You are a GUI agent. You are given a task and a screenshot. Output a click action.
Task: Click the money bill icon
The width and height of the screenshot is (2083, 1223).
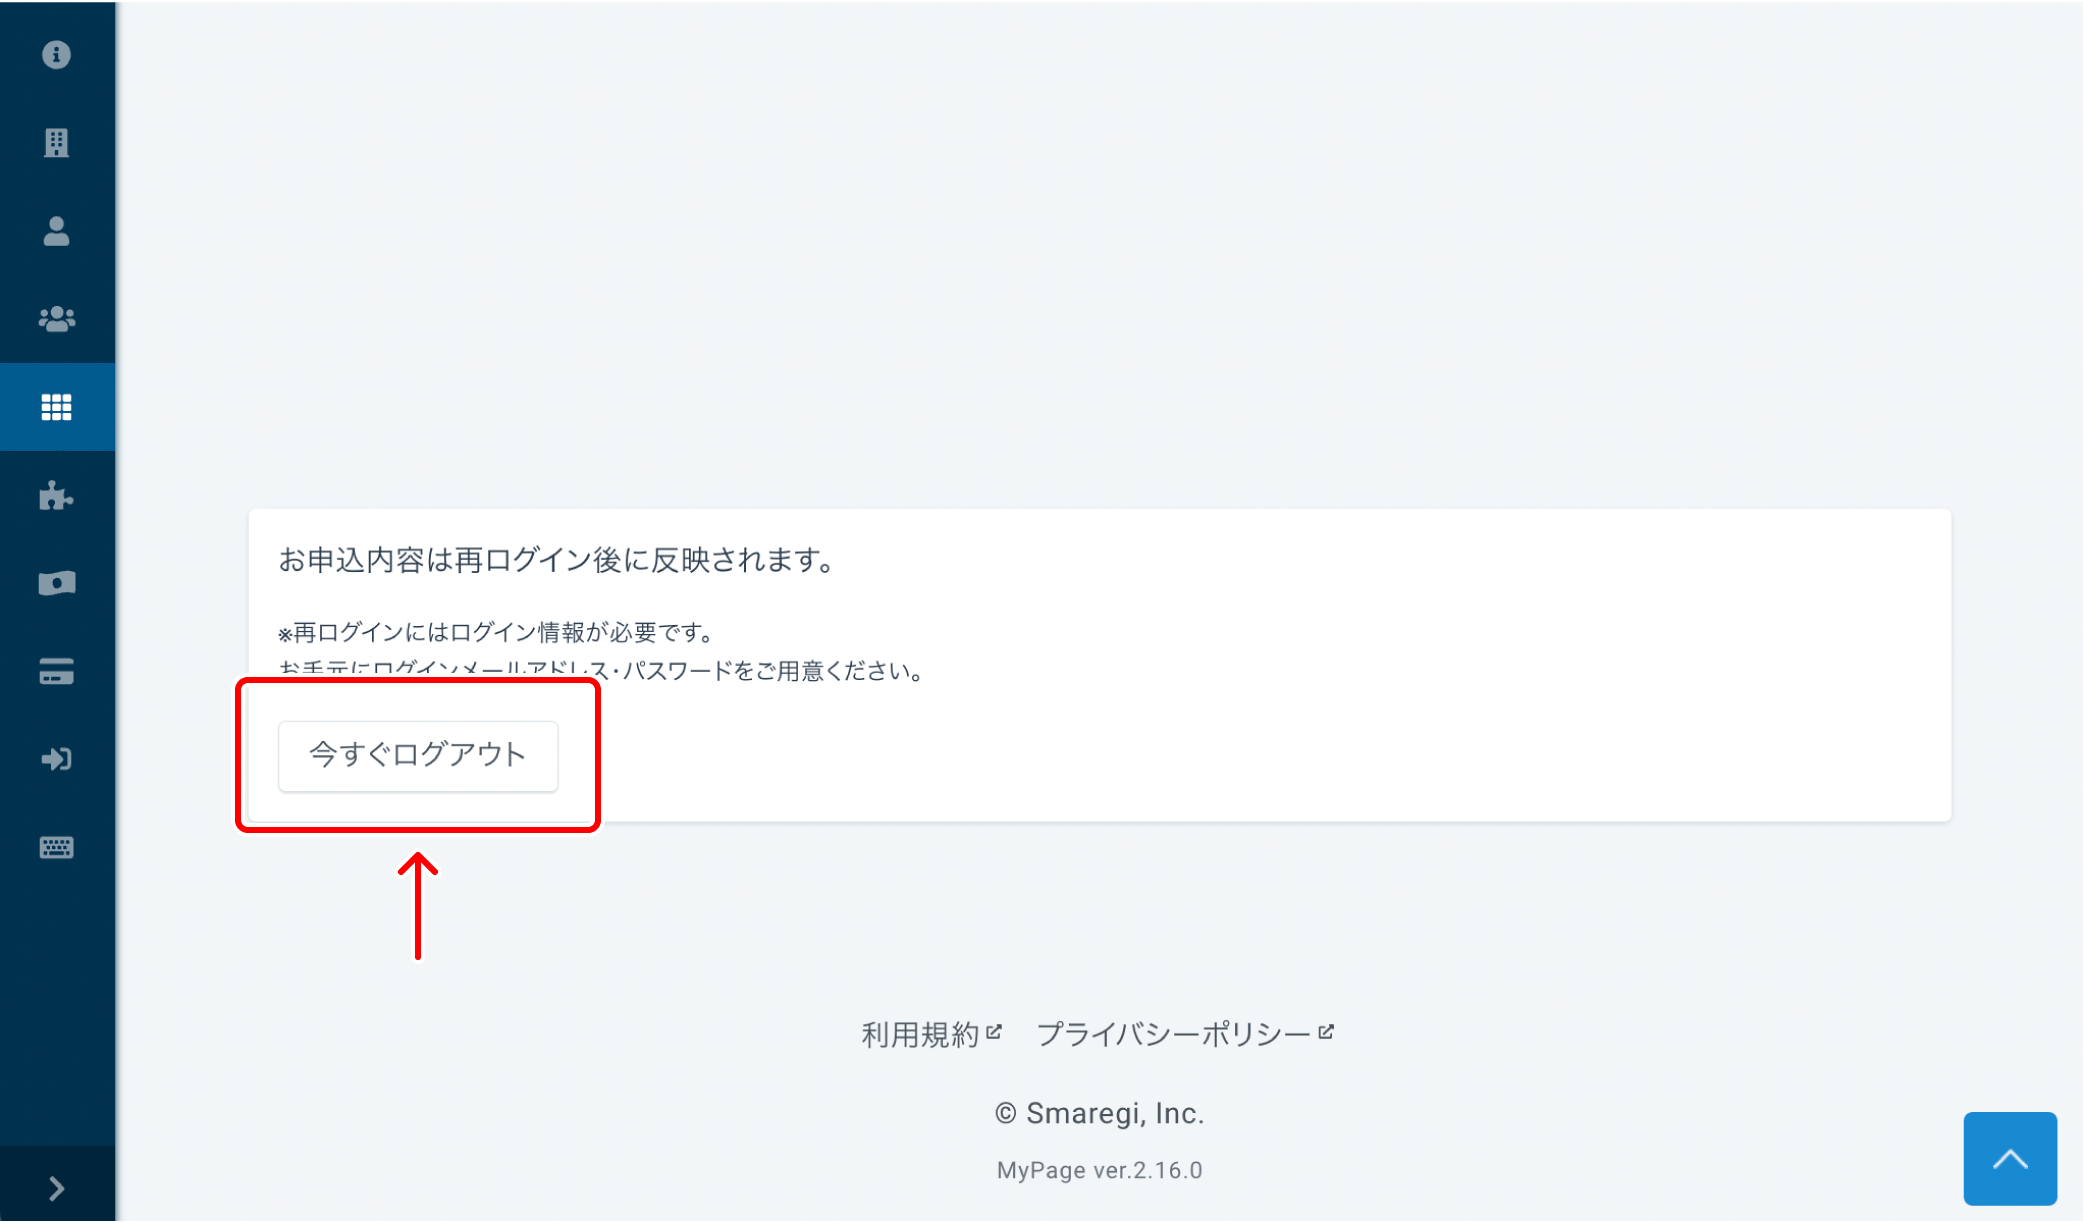(56, 583)
